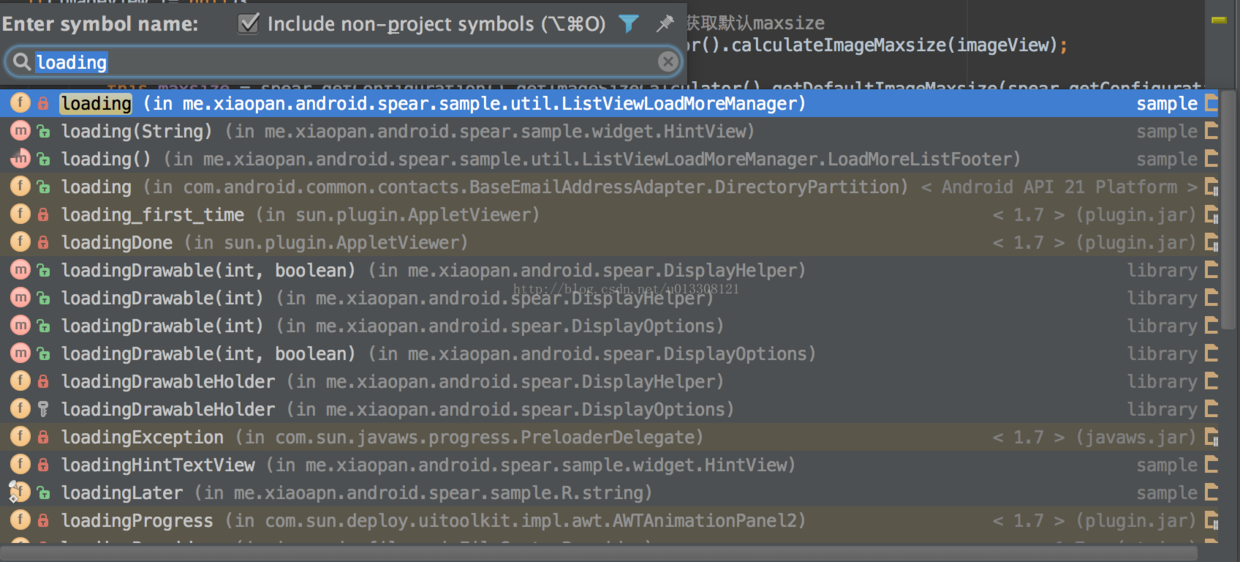Click the magnifier icon in search field
The height and width of the screenshot is (562, 1240).
click(x=20, y=62)
